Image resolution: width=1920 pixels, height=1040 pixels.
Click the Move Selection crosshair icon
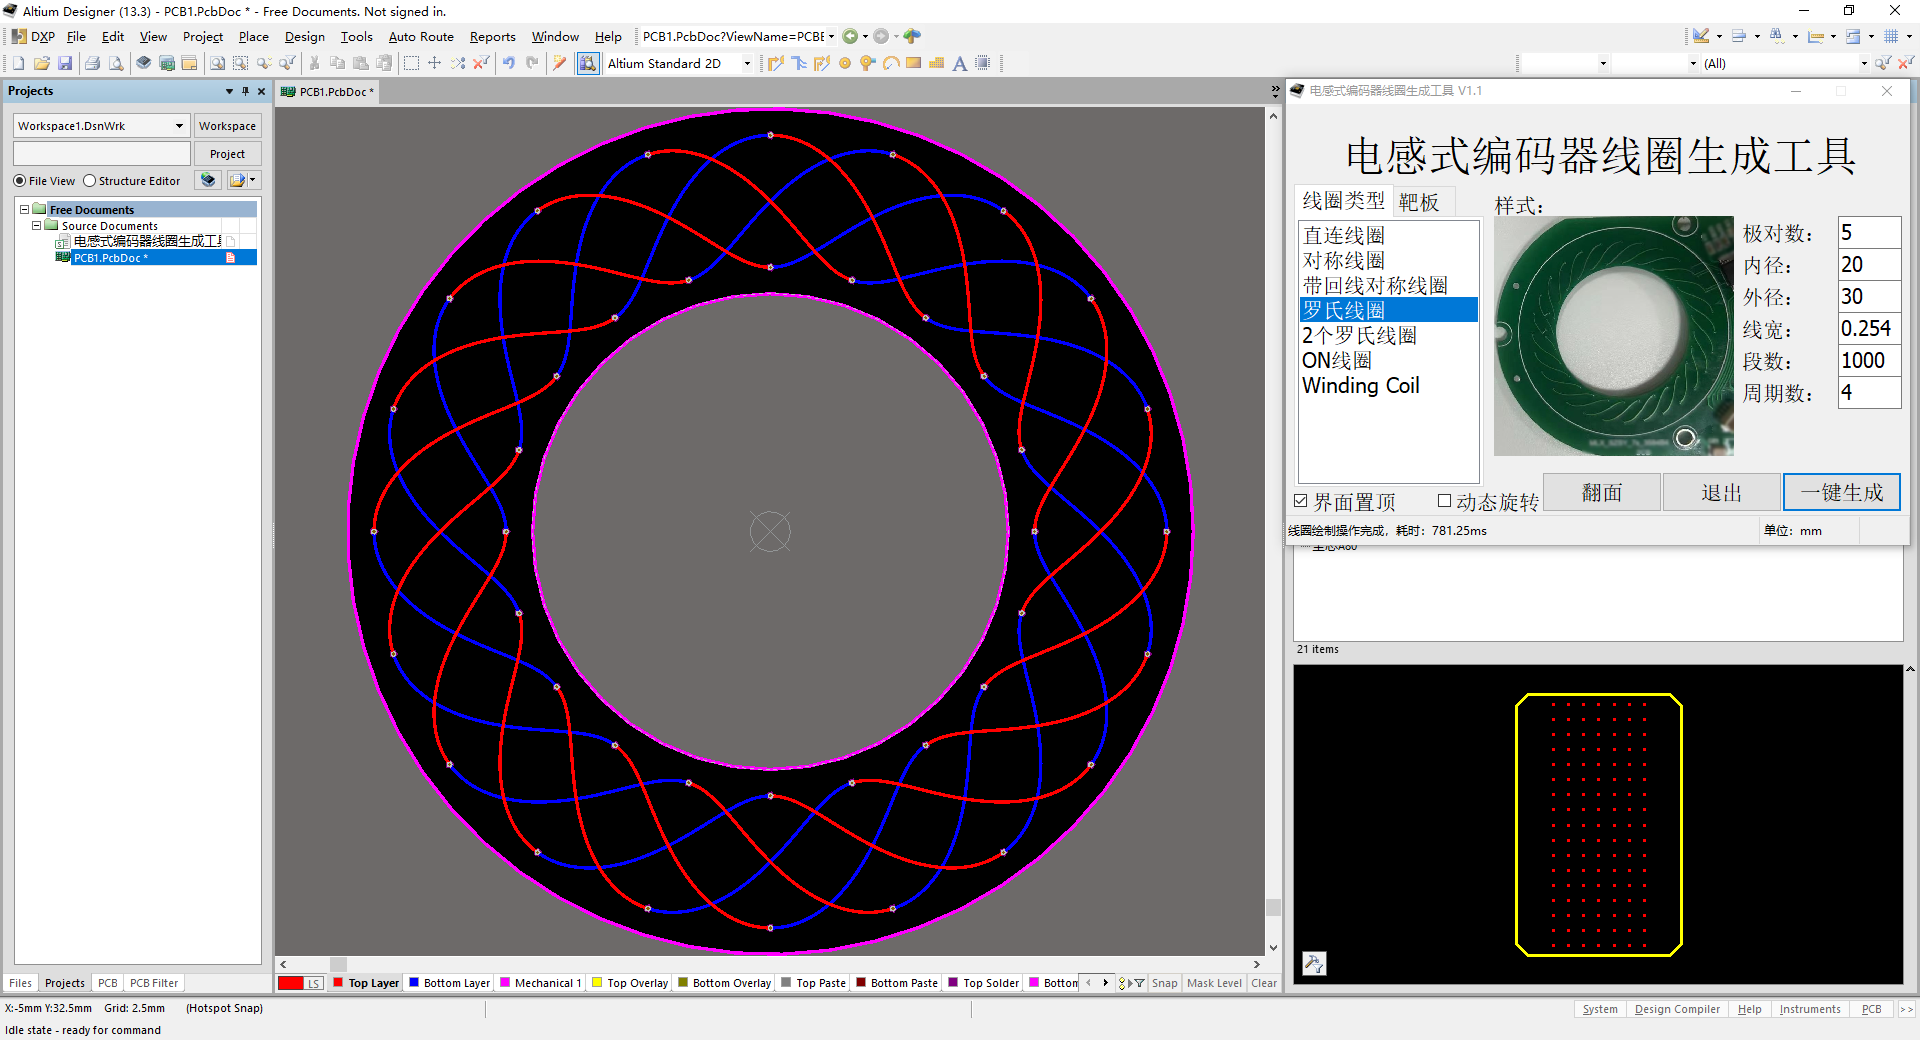(434, 63)
